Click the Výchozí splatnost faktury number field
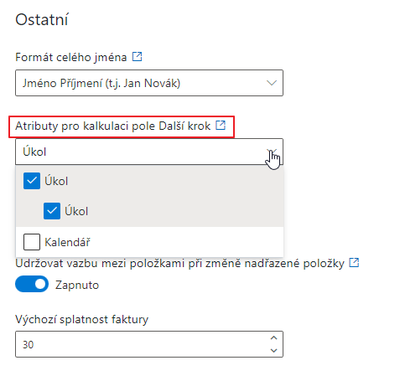The height and width of the screenshot is (381, 400). pyautogui.click(x=149, y=344)
